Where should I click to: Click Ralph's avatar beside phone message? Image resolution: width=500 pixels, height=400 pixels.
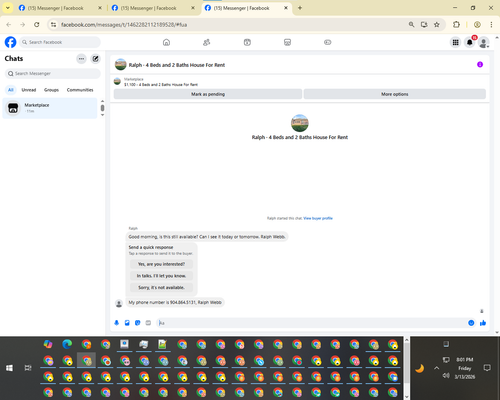pyautogui.click(x=119, y=303)
